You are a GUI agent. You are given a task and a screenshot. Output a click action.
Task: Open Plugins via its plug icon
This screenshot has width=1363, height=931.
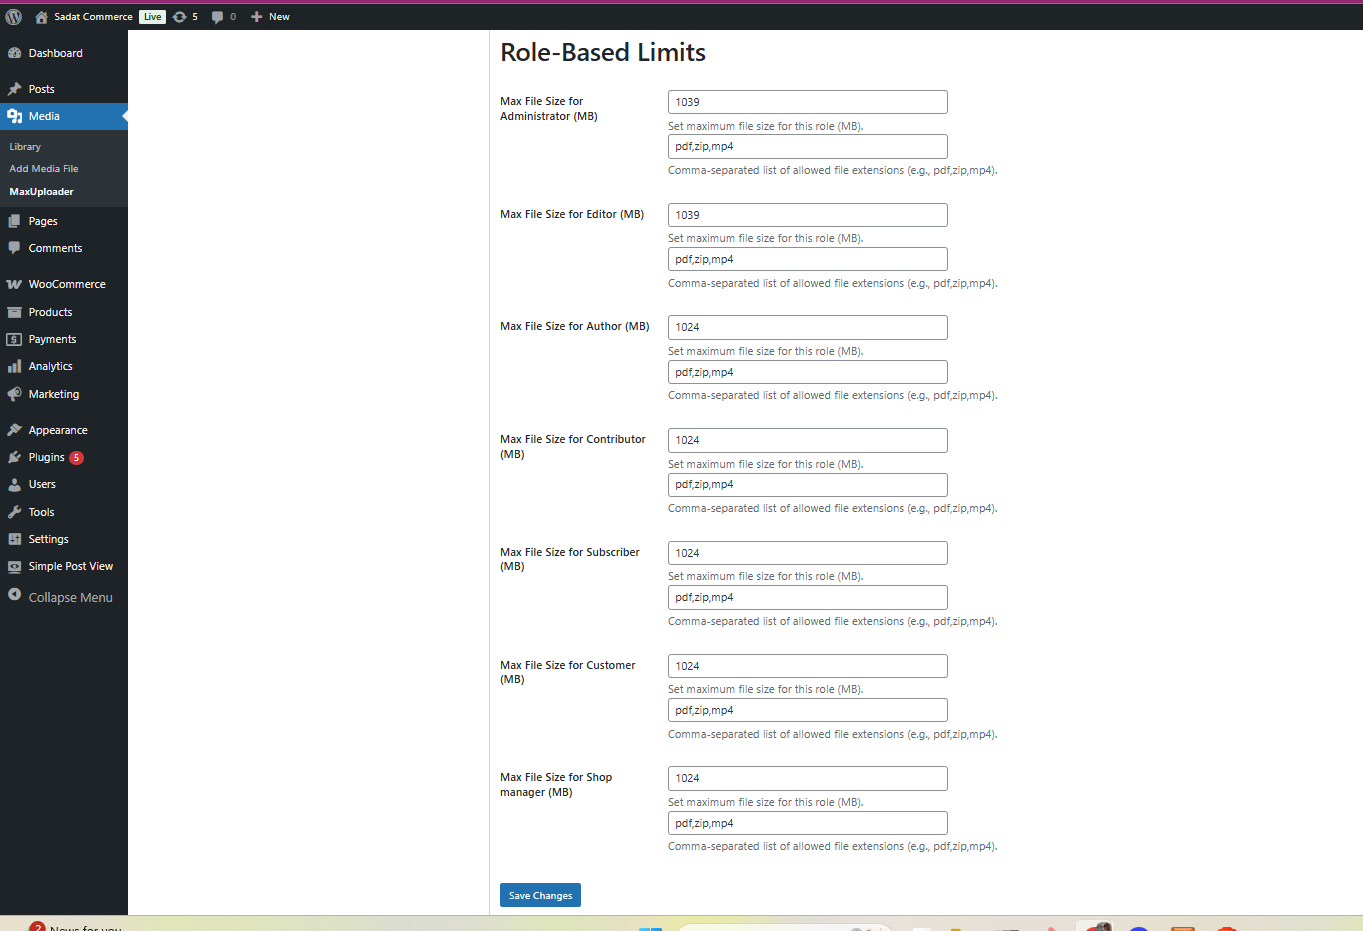[15, 458]
